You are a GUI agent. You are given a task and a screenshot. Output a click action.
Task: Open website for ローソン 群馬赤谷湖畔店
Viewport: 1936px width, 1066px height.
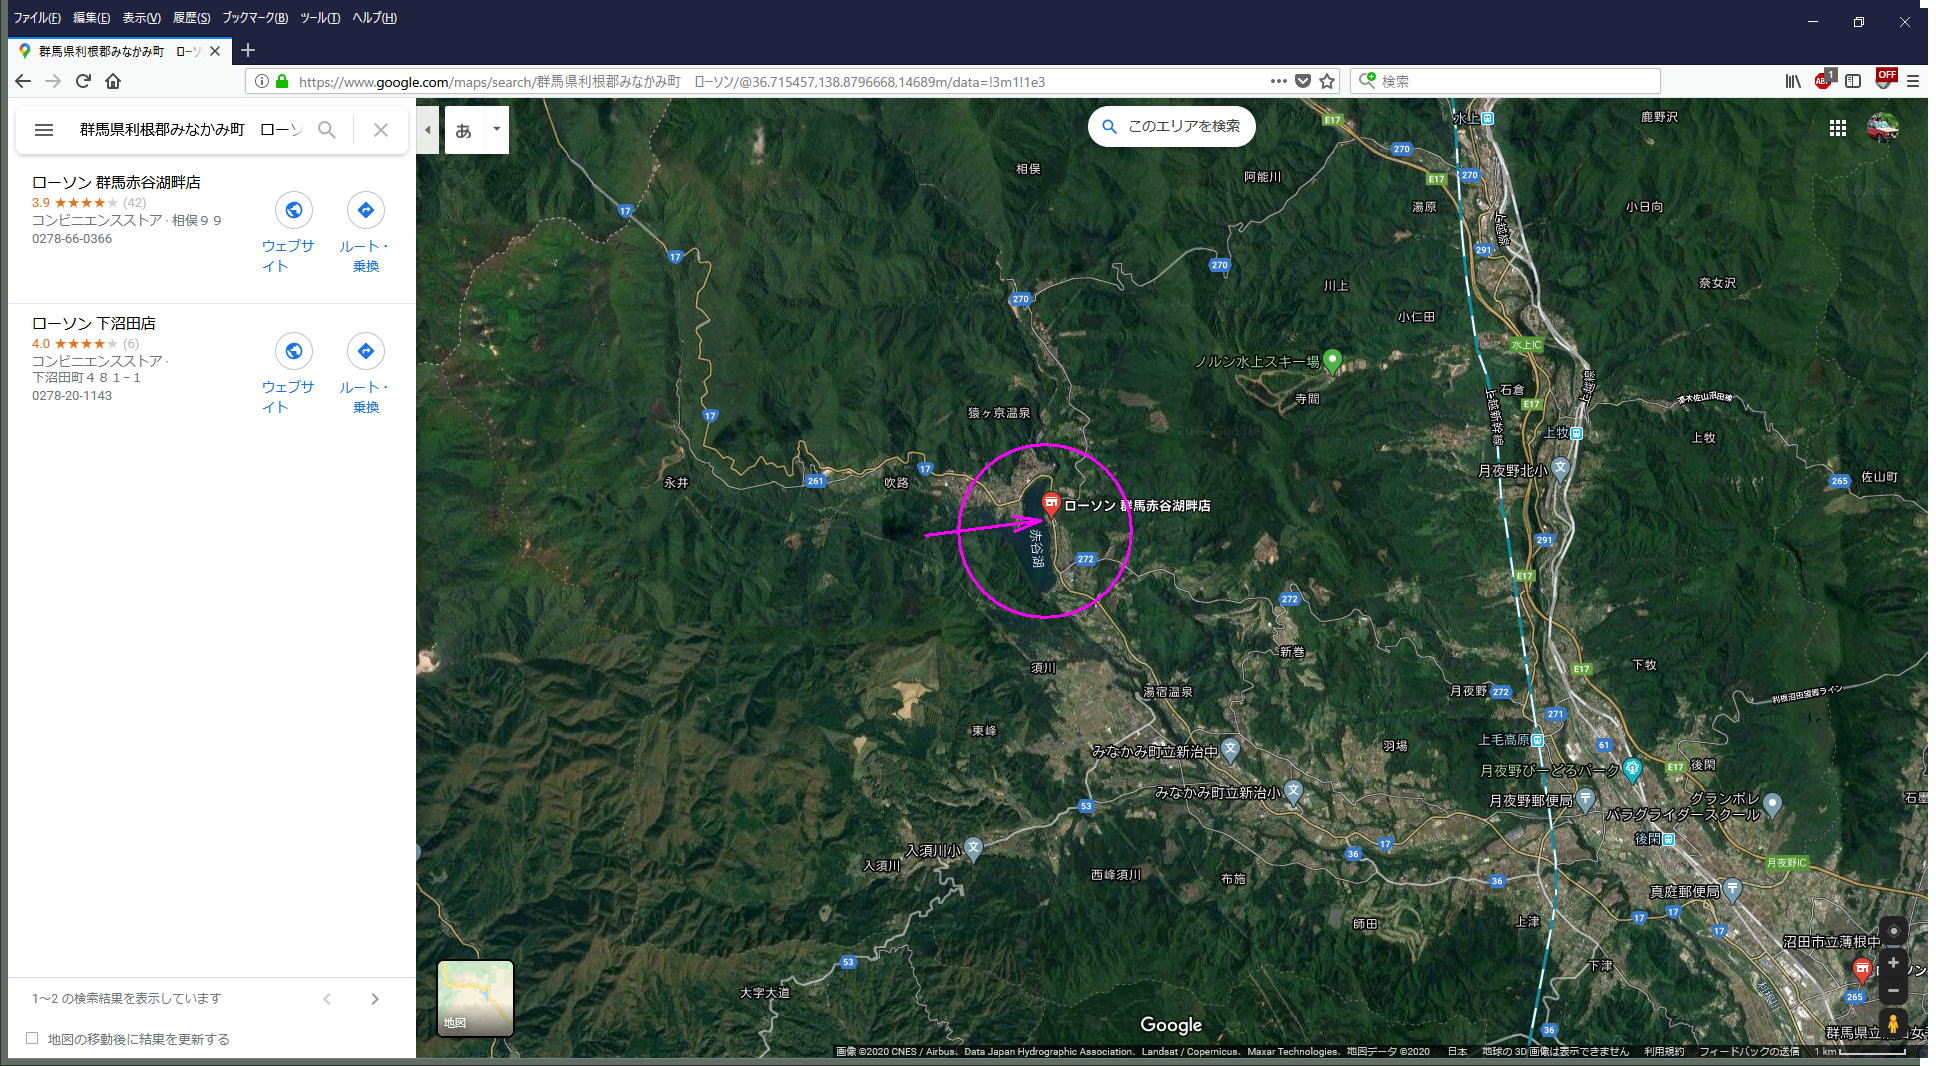293,210
